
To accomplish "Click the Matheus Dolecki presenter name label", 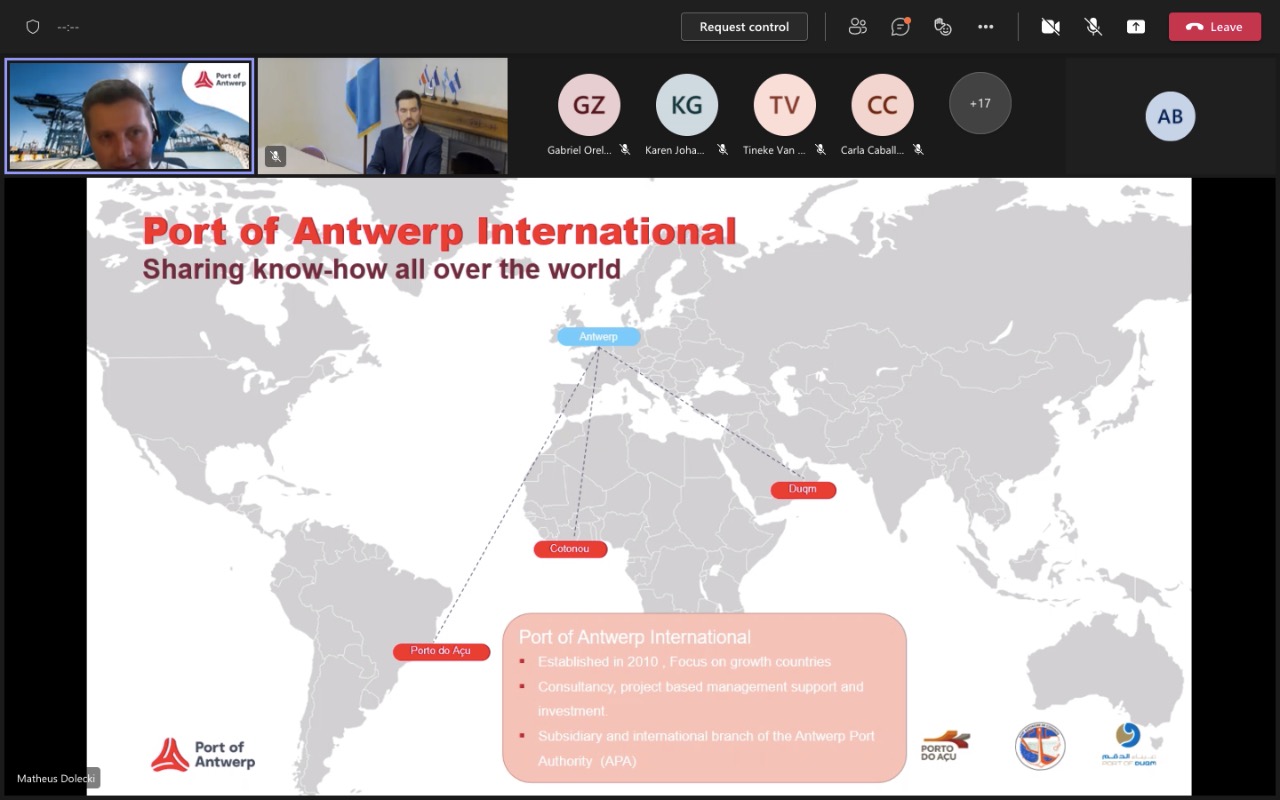I will 58,778.
